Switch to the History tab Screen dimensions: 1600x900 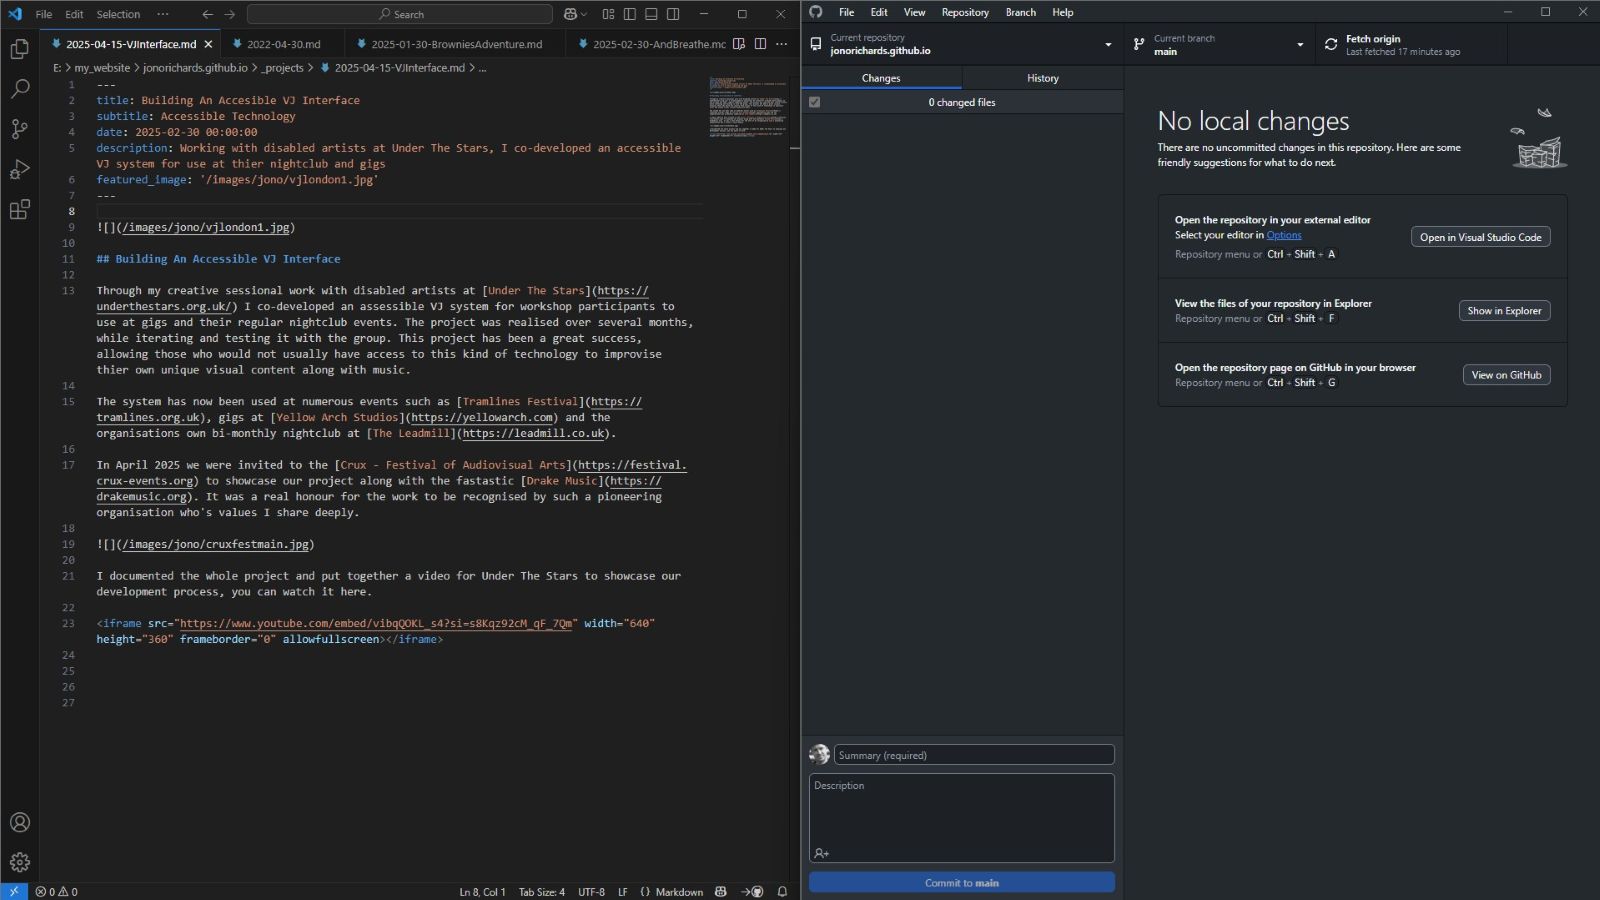click(x=1042, y=78)
